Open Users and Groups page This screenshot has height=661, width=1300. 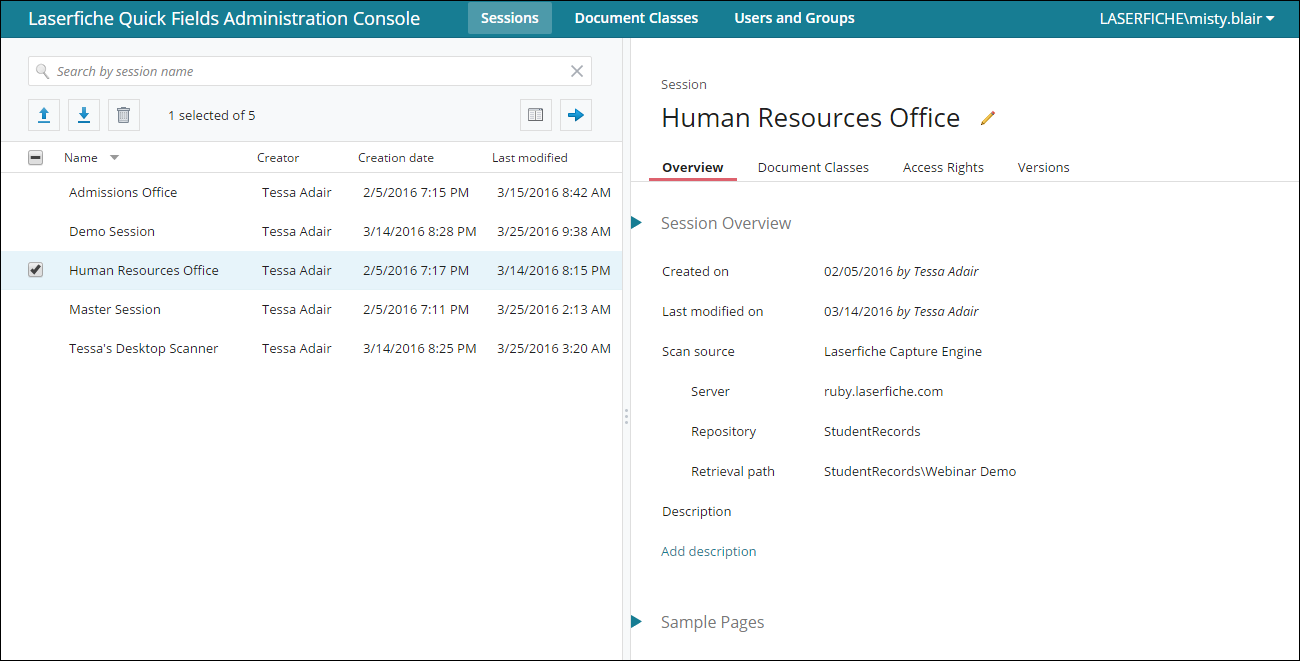click(794, 18)
